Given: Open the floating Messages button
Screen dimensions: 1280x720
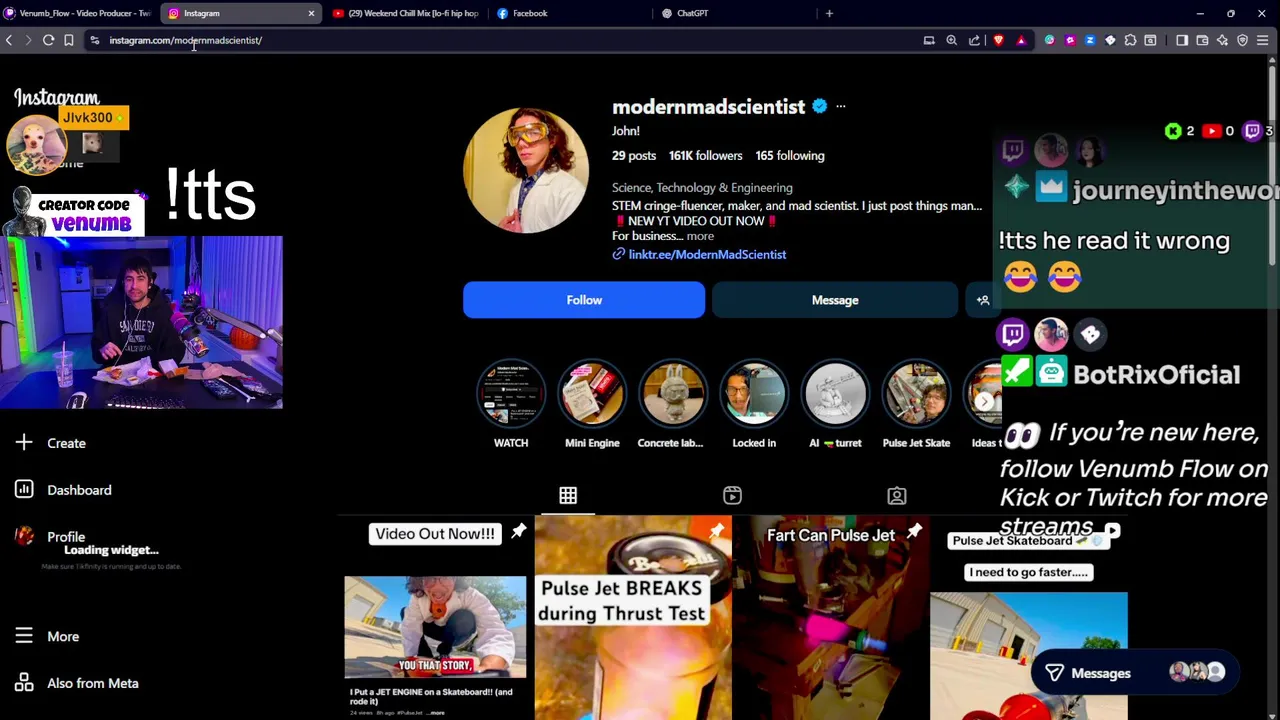Looking at the screenshot, I should (x=1134, y=673).
